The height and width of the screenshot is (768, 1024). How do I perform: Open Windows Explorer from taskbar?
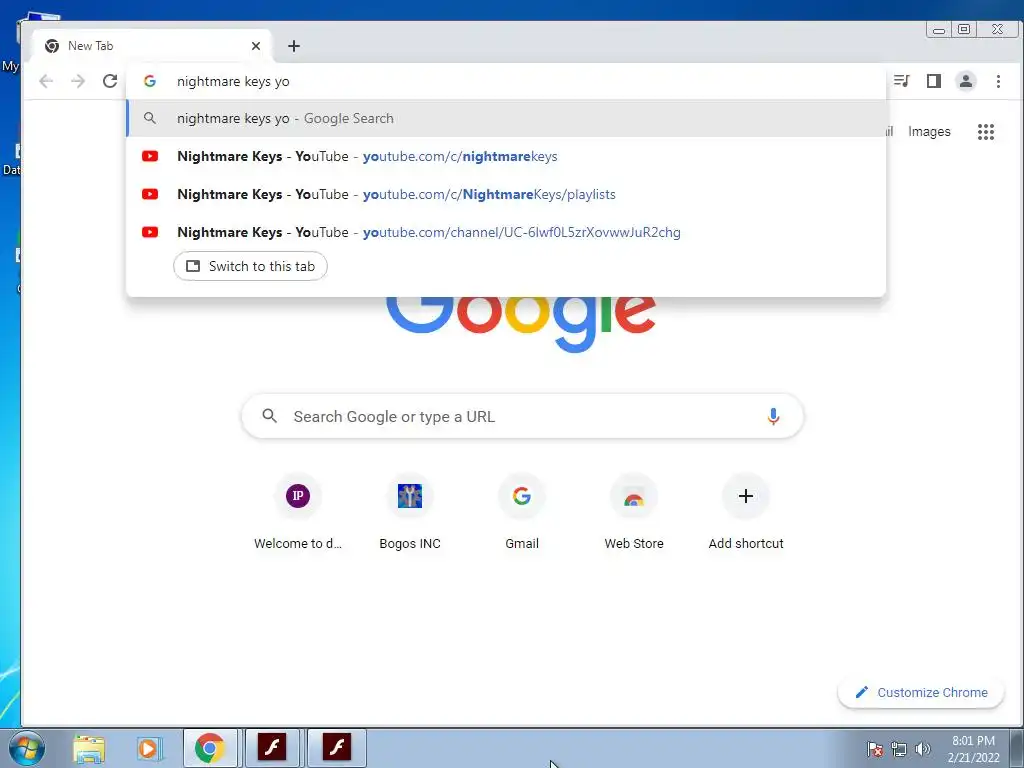pyautogui.click(x=89, y=748)
